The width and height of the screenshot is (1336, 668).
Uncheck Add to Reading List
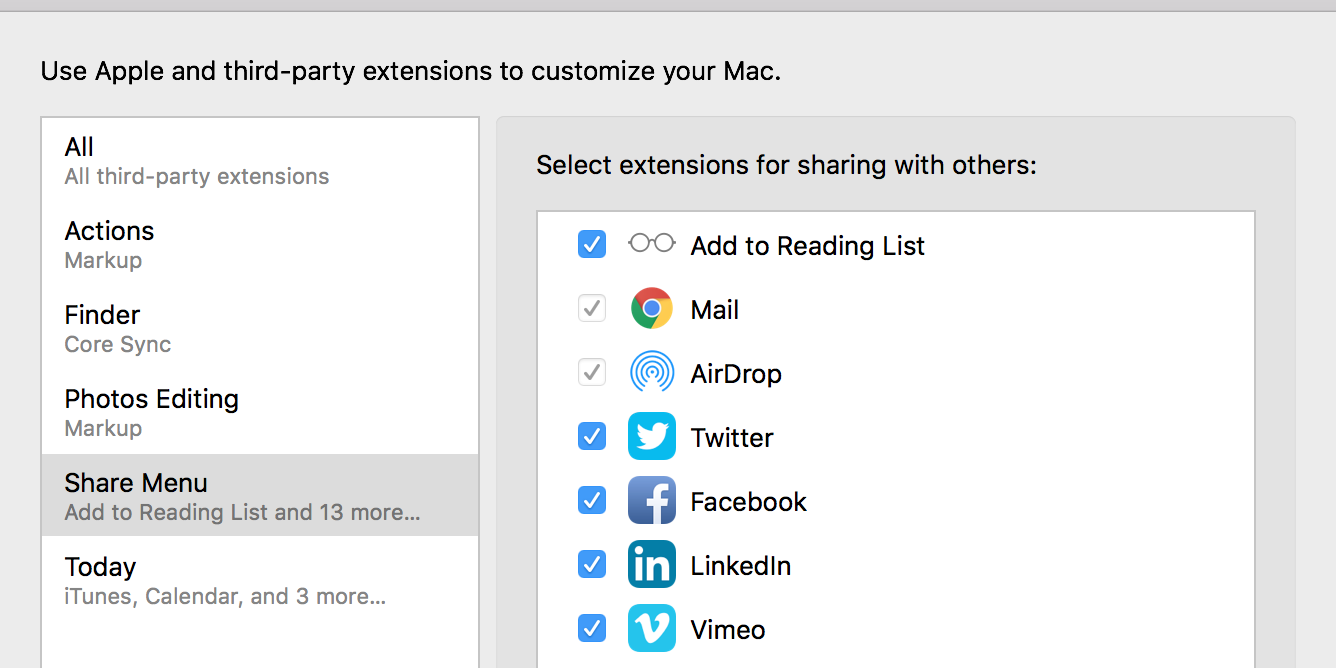pyautogui.click(x=592, y=244)
